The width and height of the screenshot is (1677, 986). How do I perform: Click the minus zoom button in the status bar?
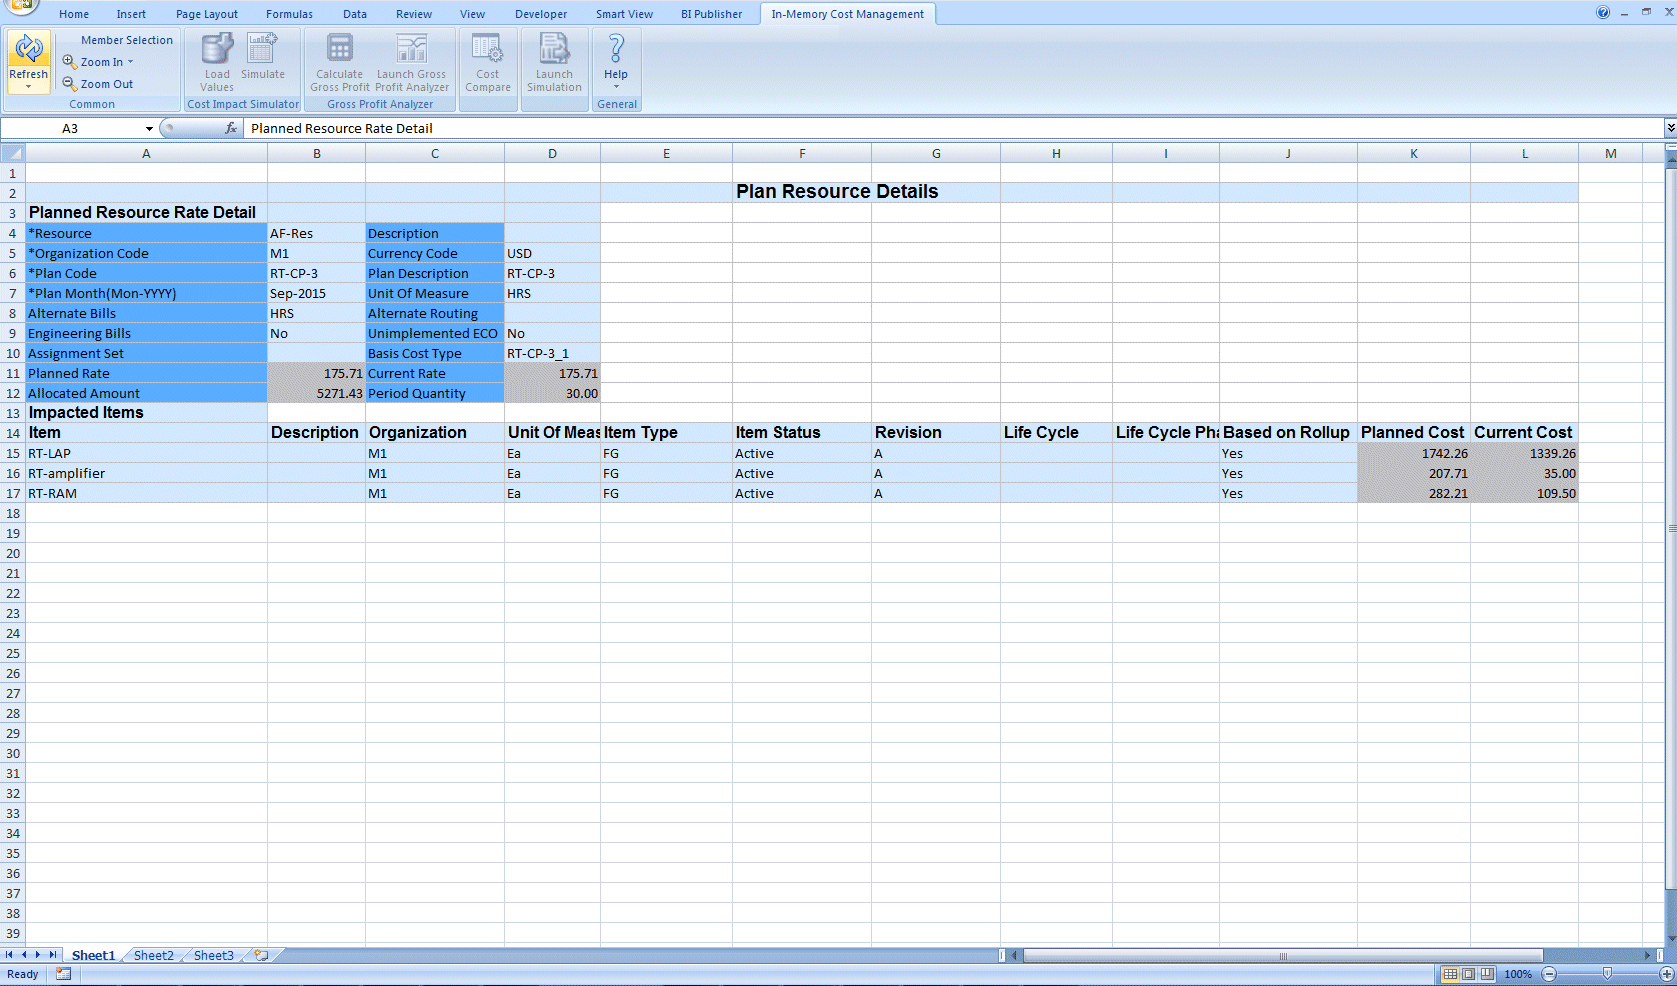point(1549,974)
